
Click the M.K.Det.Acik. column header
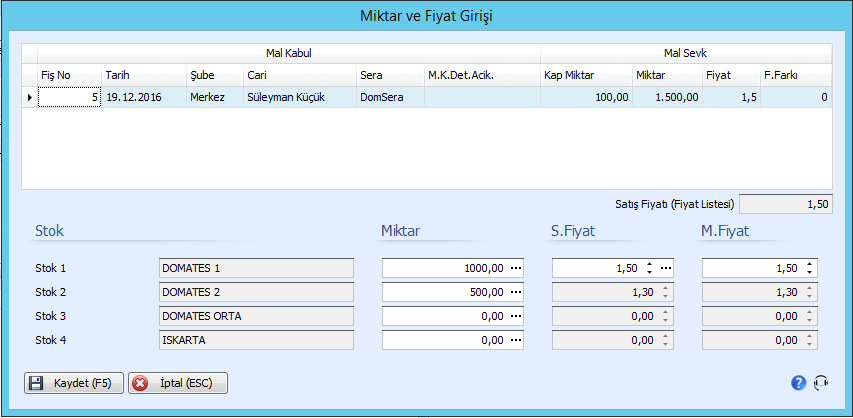[482, 75]
